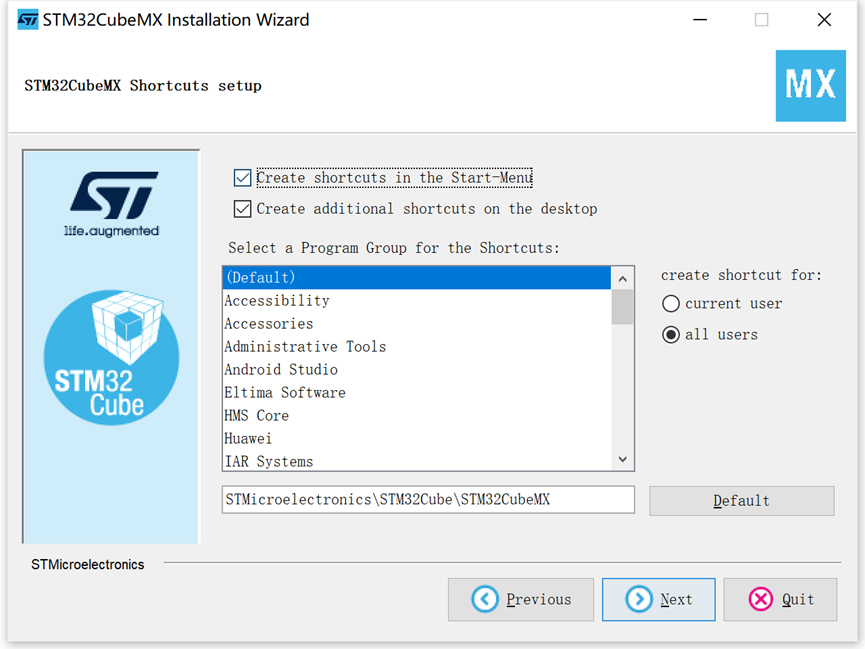This screenshot has width=865, height=649.
Task: Click the ST life.augmented logo
Action: coord(113,204)
